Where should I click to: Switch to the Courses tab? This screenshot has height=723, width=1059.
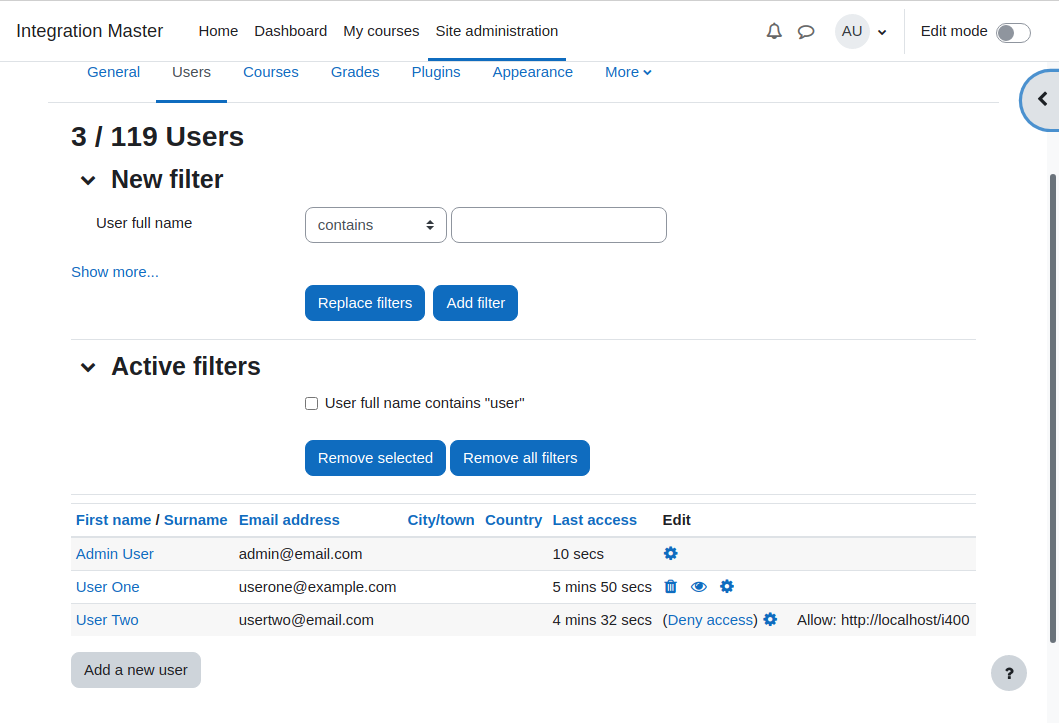(x=271, y=72)
